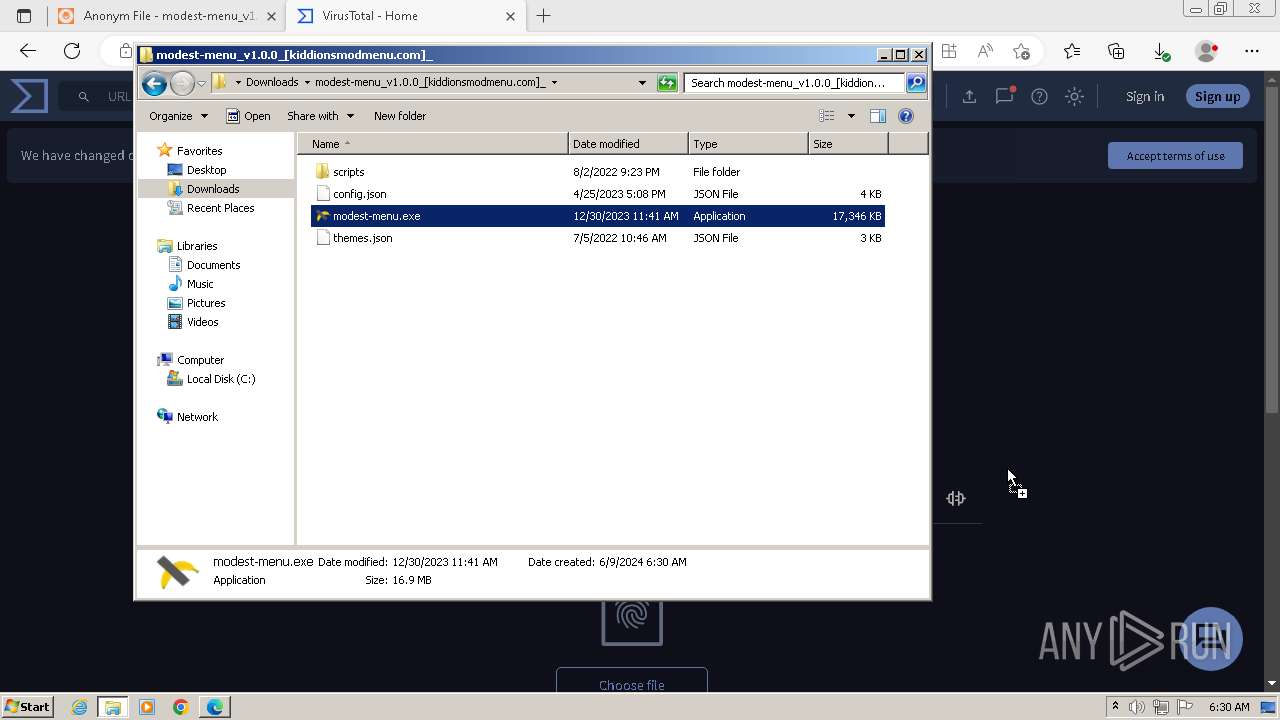The image size is (1280, 720).
Task: Click the Sign up button
Action: point(1217,97)
